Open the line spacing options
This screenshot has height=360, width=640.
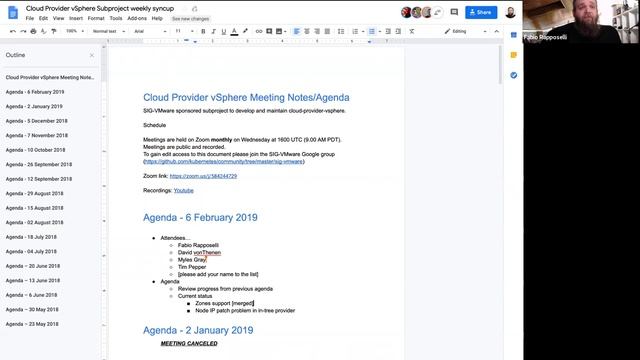point(341,31)
